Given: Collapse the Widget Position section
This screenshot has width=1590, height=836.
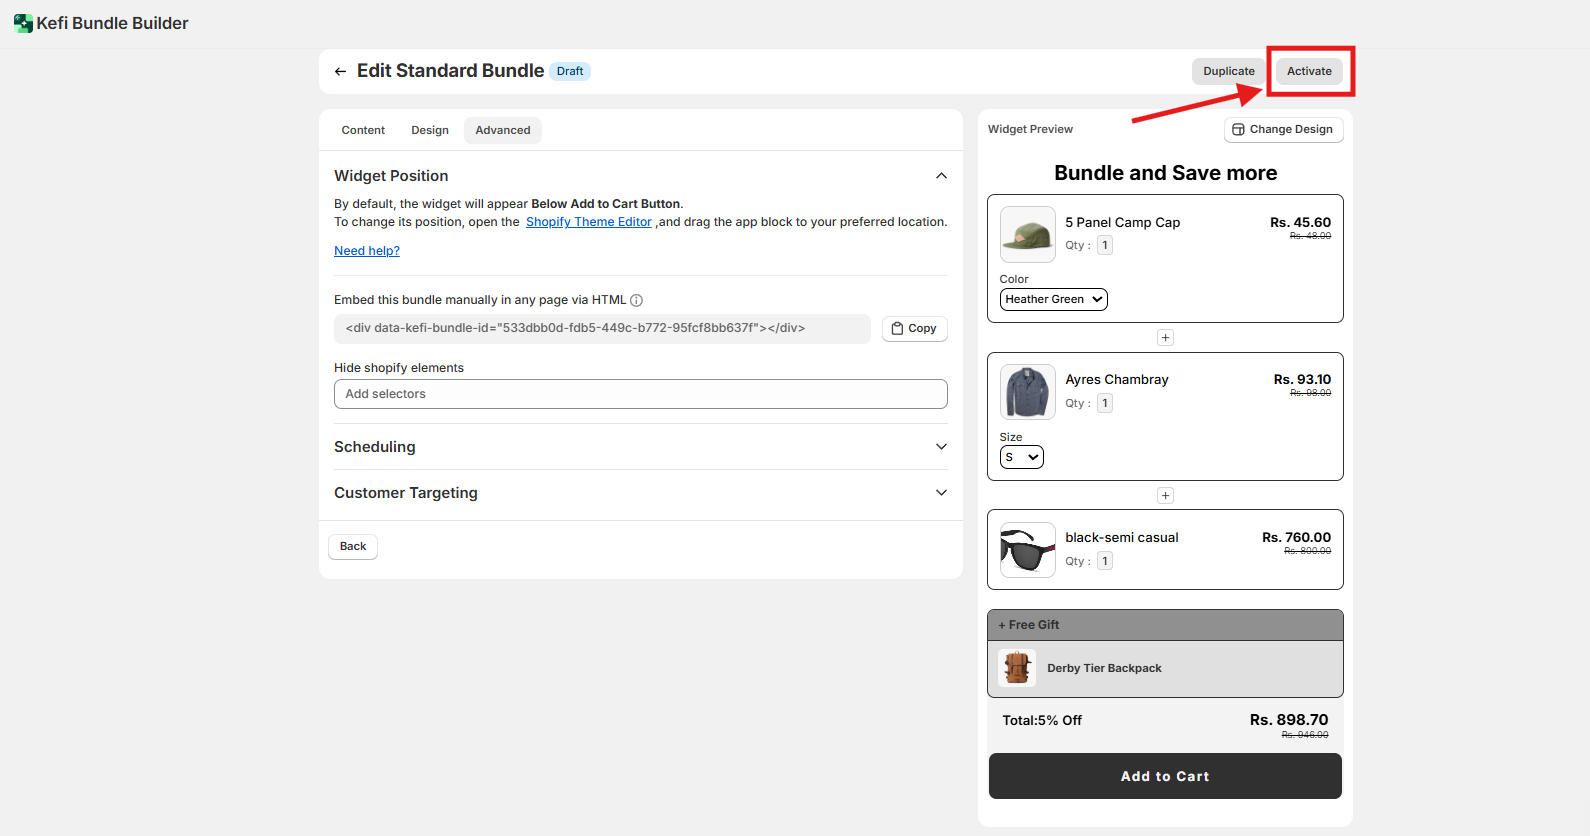Looking at the screenshot, I should pyautogui.click(x=940, y=176).
